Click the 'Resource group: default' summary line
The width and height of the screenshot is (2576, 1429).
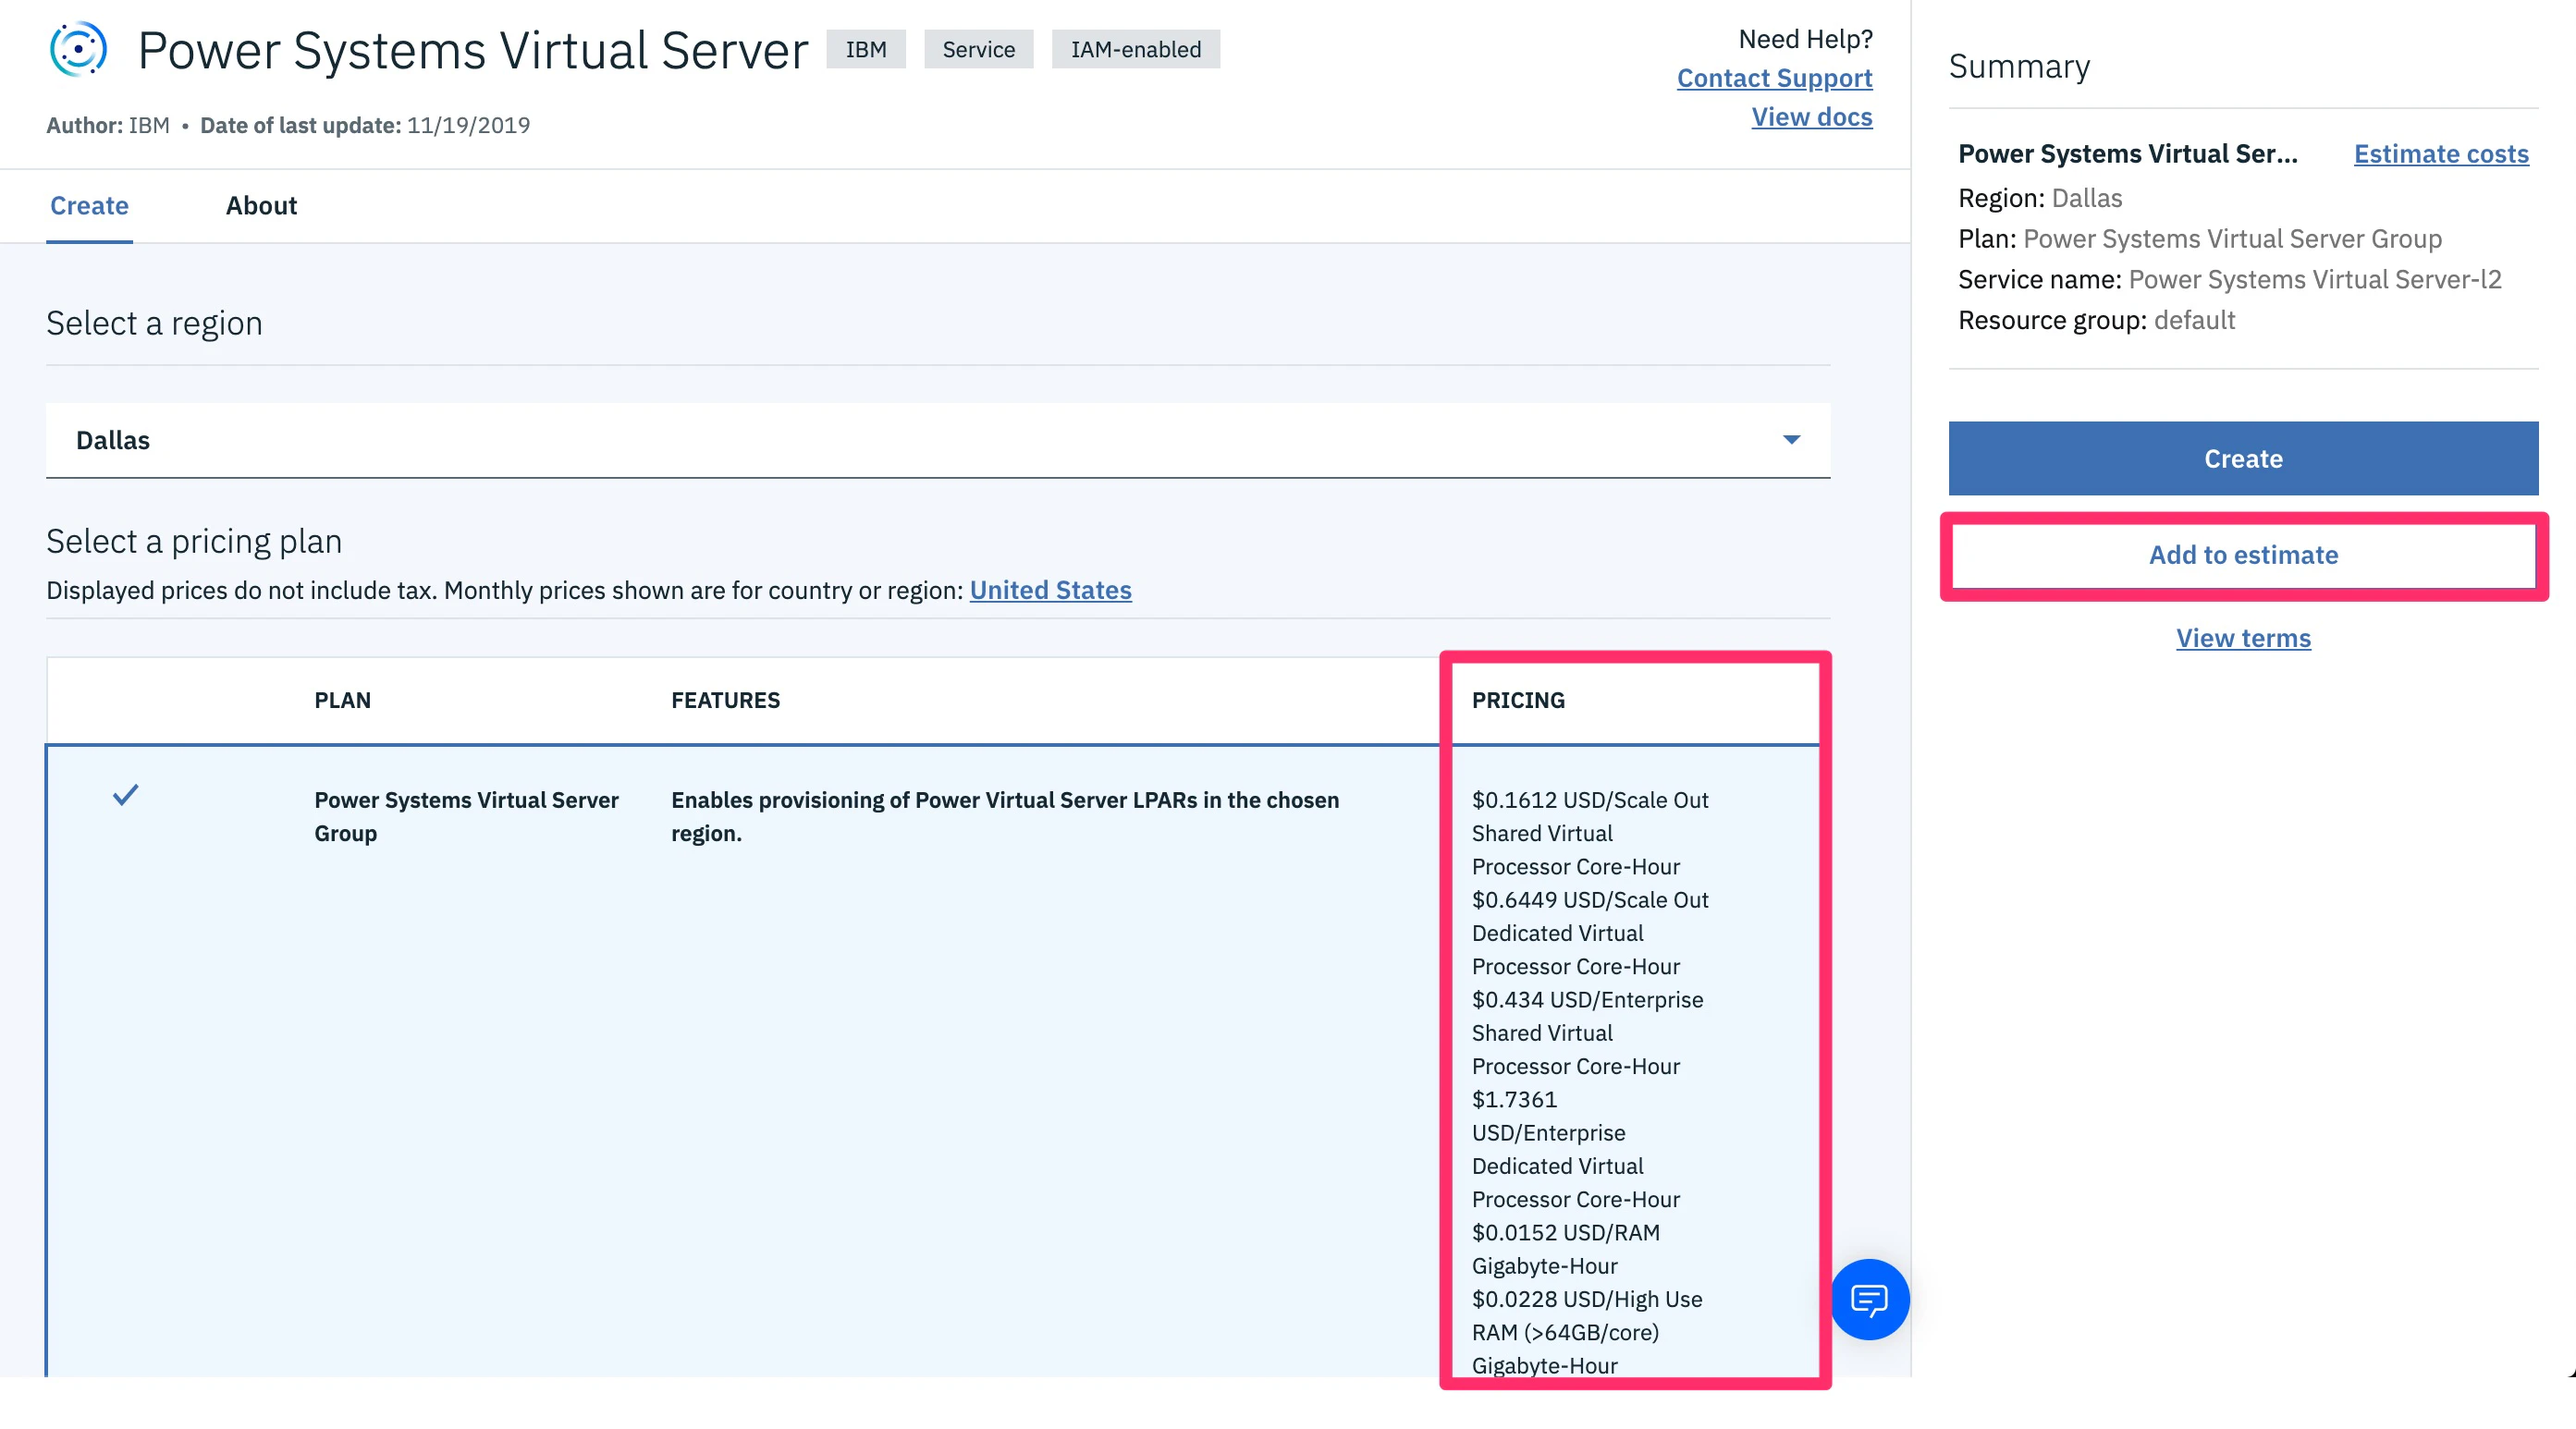(2096, 320)
